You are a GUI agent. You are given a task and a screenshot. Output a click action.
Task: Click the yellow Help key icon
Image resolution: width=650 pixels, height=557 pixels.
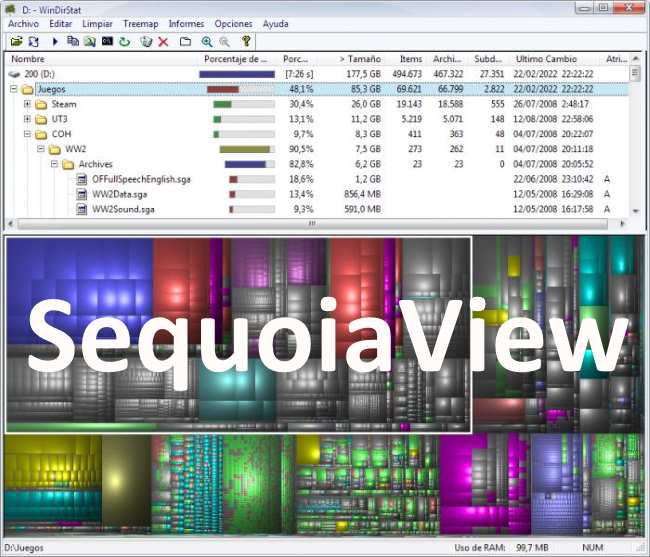coord(246,41)
